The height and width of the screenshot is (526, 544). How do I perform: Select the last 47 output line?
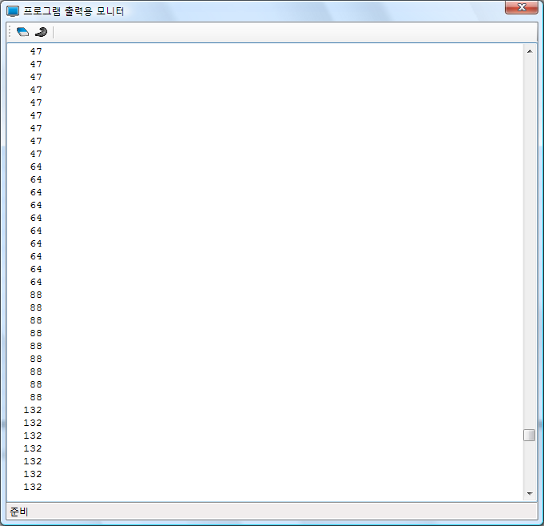36,154
